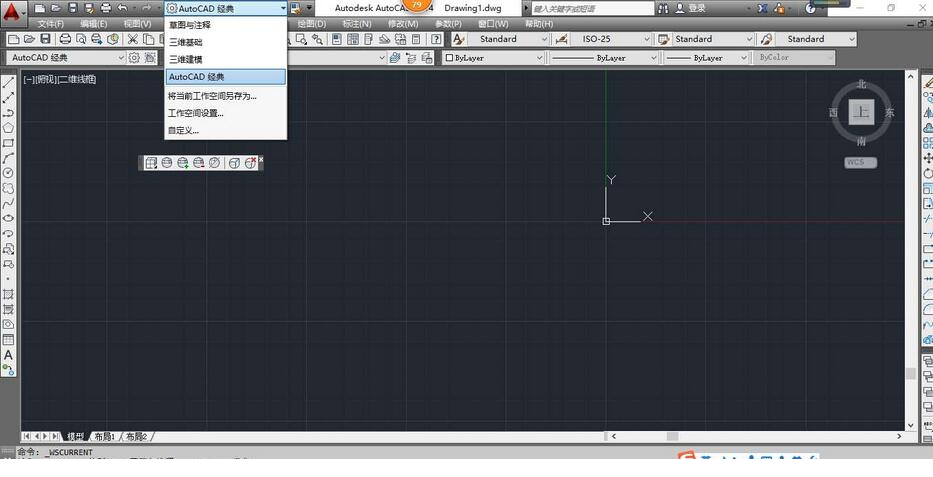Viewport: 933px width, 477px height.
Task: Click the Text Style icon
Action: point(458,39)
